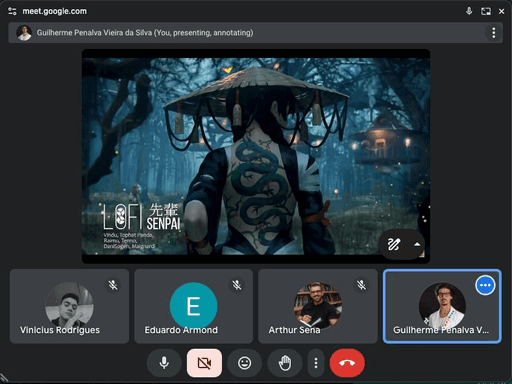Click Eduardo Armond muted mic icon
This screenshot has height=384, width=512.
coord(237,285)
